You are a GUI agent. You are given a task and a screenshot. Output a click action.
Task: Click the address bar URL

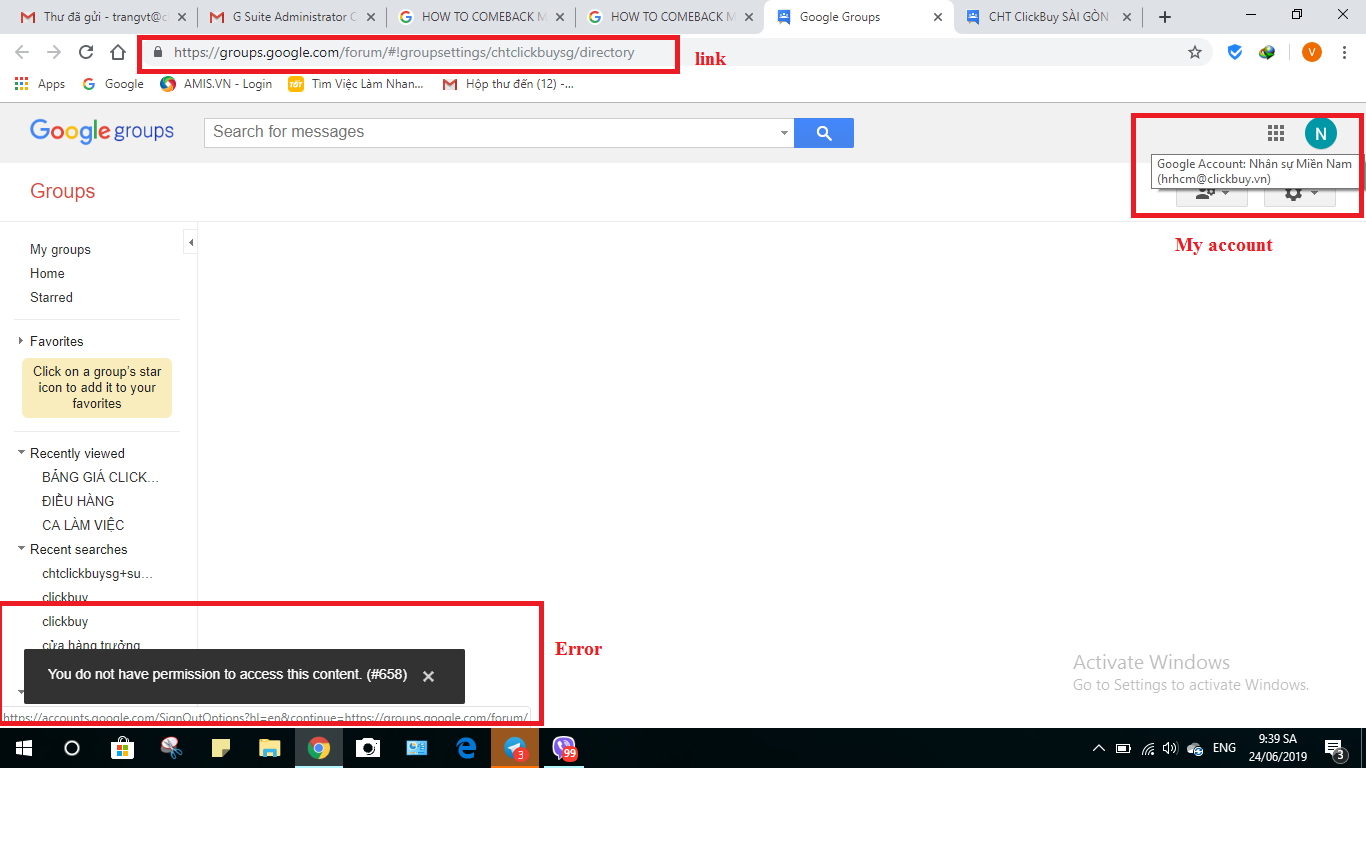click(404, 53)
